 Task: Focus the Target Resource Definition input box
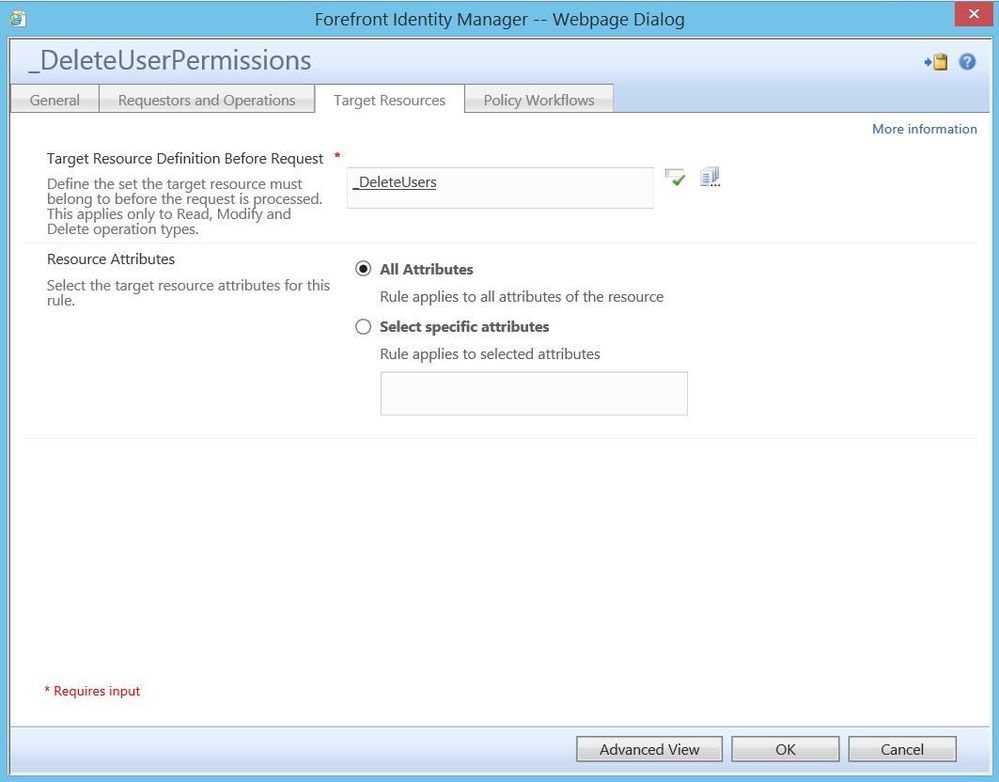tap(500, 187)
